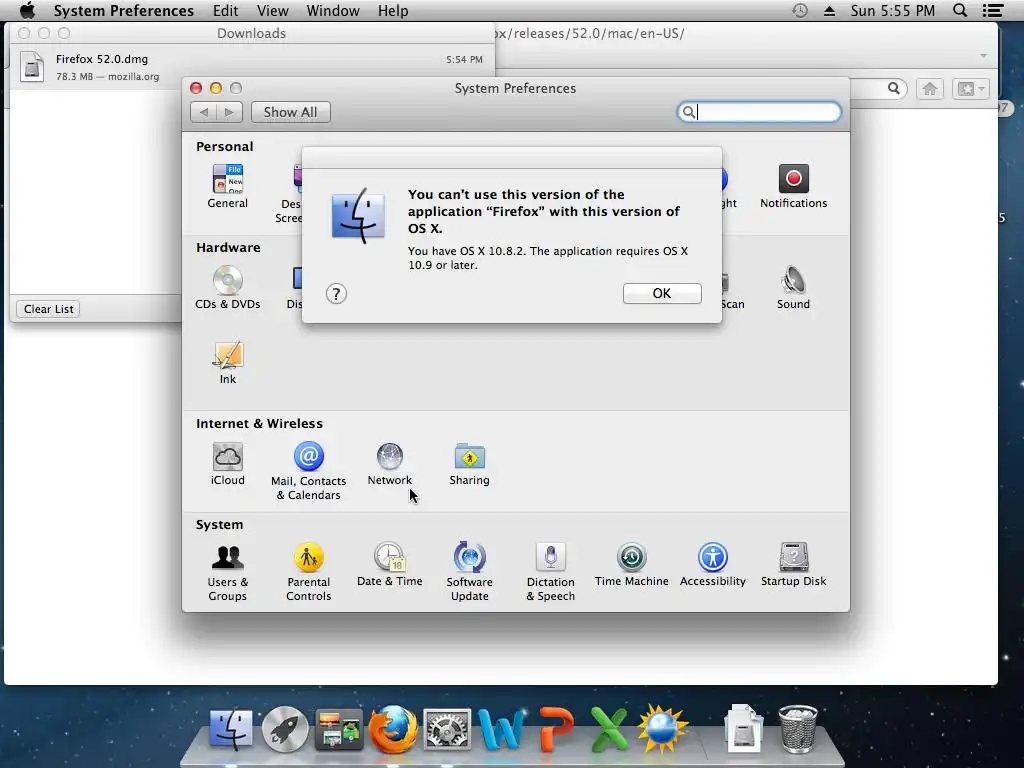Launch Microsoft Word from Dock
1024x768 pixels.
(x=501, y=729)
